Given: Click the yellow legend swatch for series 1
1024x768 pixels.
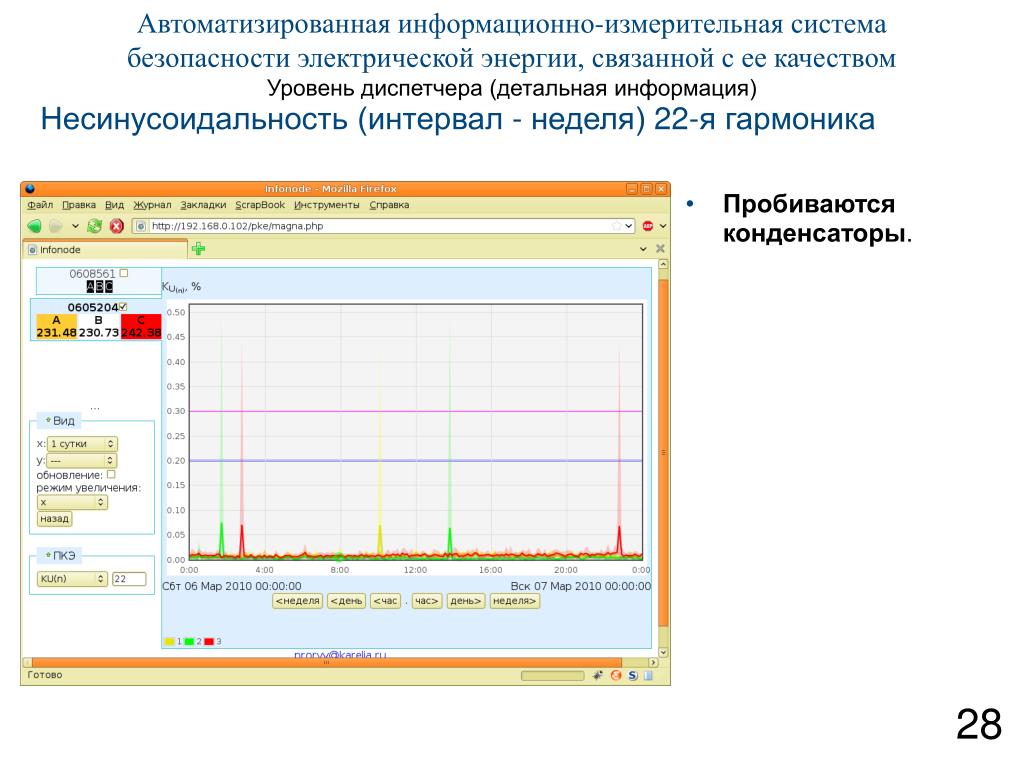Looking at the screenshot, I should tap(170, 641).
